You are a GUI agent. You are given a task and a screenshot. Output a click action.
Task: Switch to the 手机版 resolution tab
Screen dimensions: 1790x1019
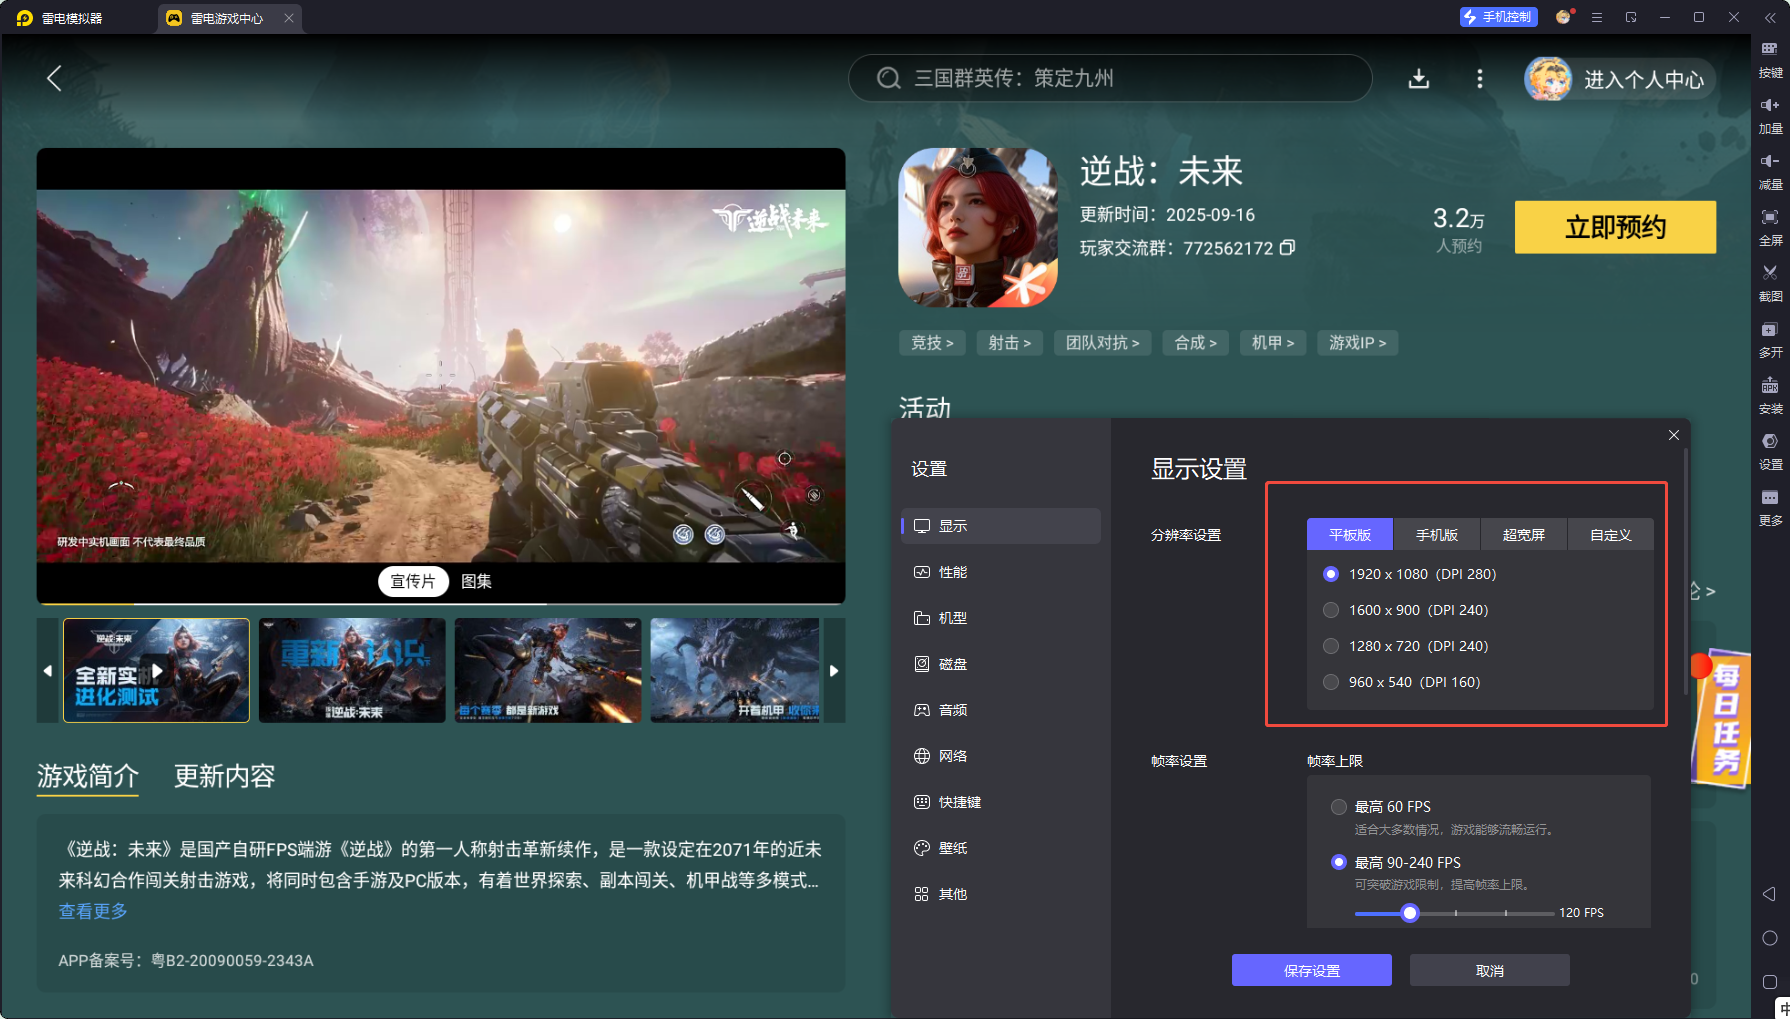point(1437,534)
